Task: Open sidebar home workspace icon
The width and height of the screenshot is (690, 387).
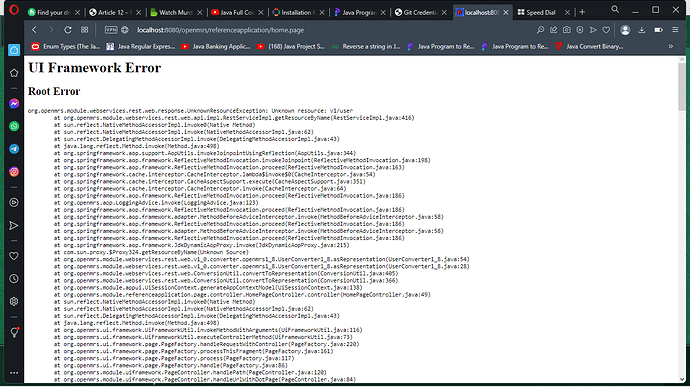Action: point(14,50)
